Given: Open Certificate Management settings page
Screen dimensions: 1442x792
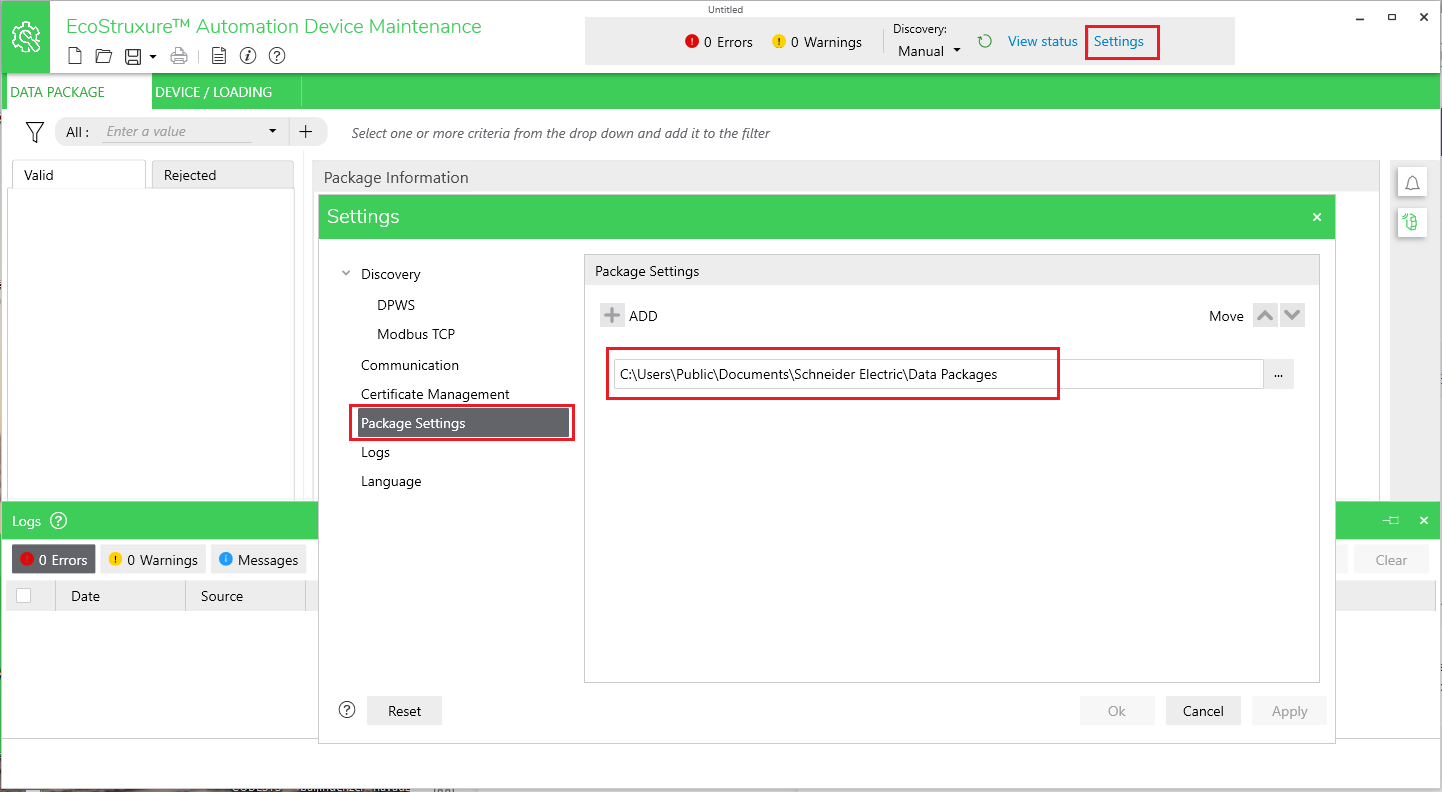Looking at the screenshot, I should click(x=435, y=394).
